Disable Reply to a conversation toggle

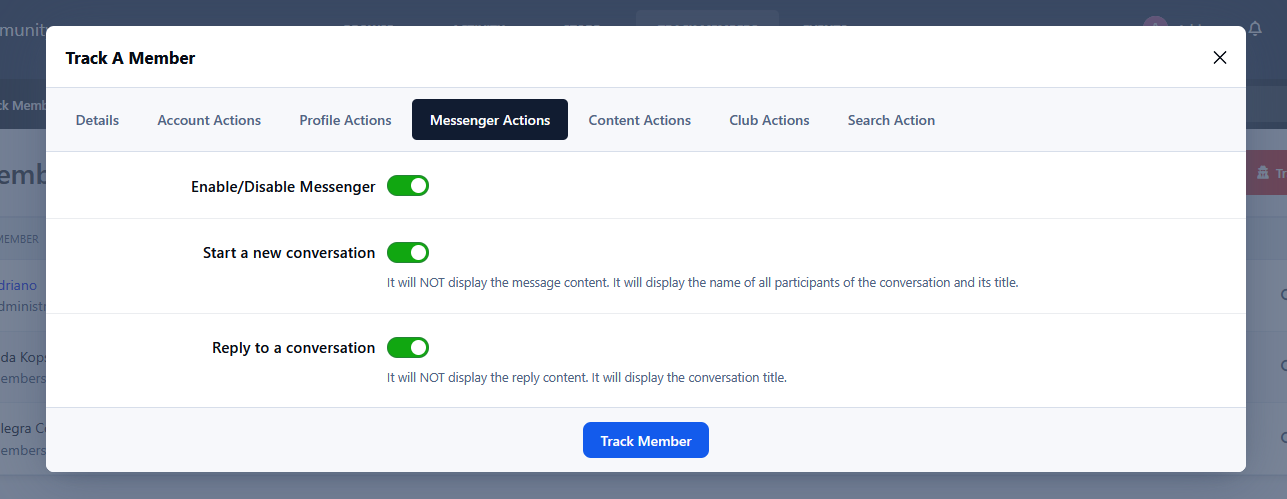click(x=408, y=348)
